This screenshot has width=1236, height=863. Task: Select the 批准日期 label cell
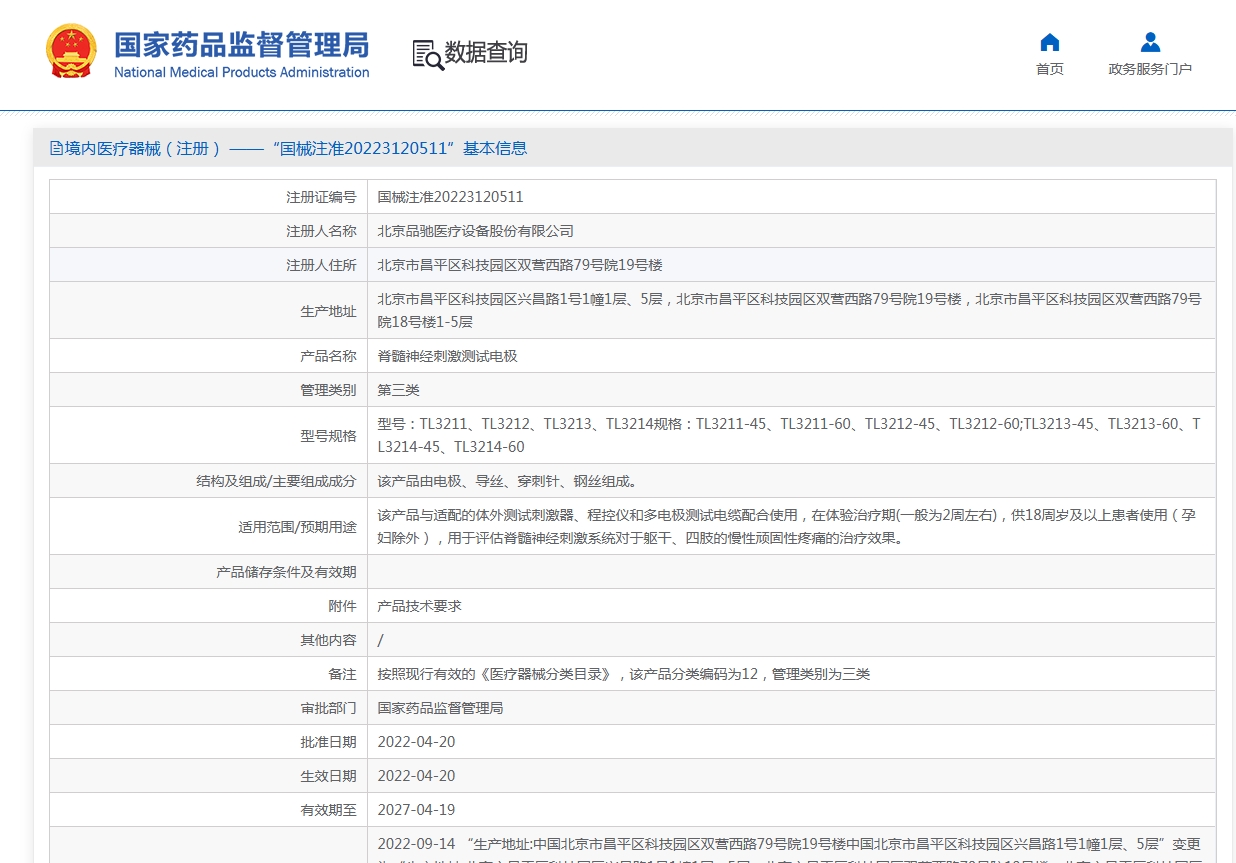pyautogui.click(x=208, y=742)
